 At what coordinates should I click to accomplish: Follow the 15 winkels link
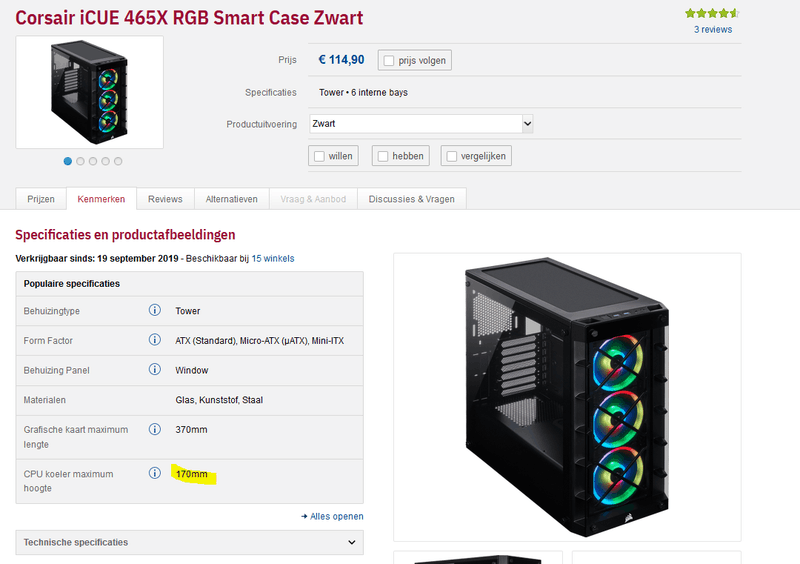click(x=273, y=258)
